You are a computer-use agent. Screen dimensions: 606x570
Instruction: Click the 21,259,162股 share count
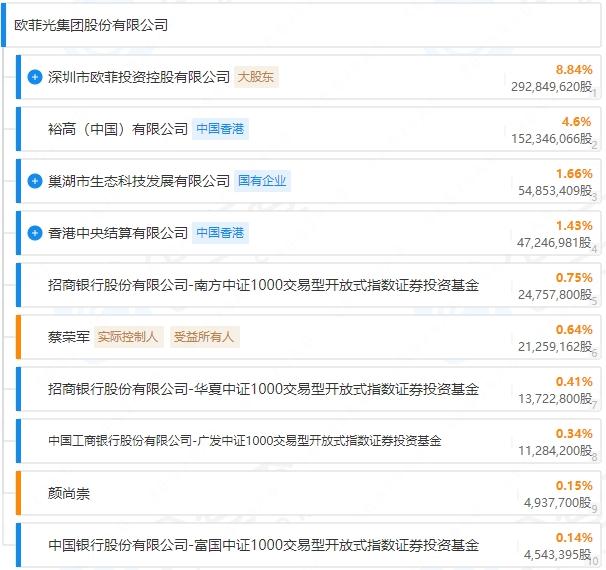click(x=555, y=347)
